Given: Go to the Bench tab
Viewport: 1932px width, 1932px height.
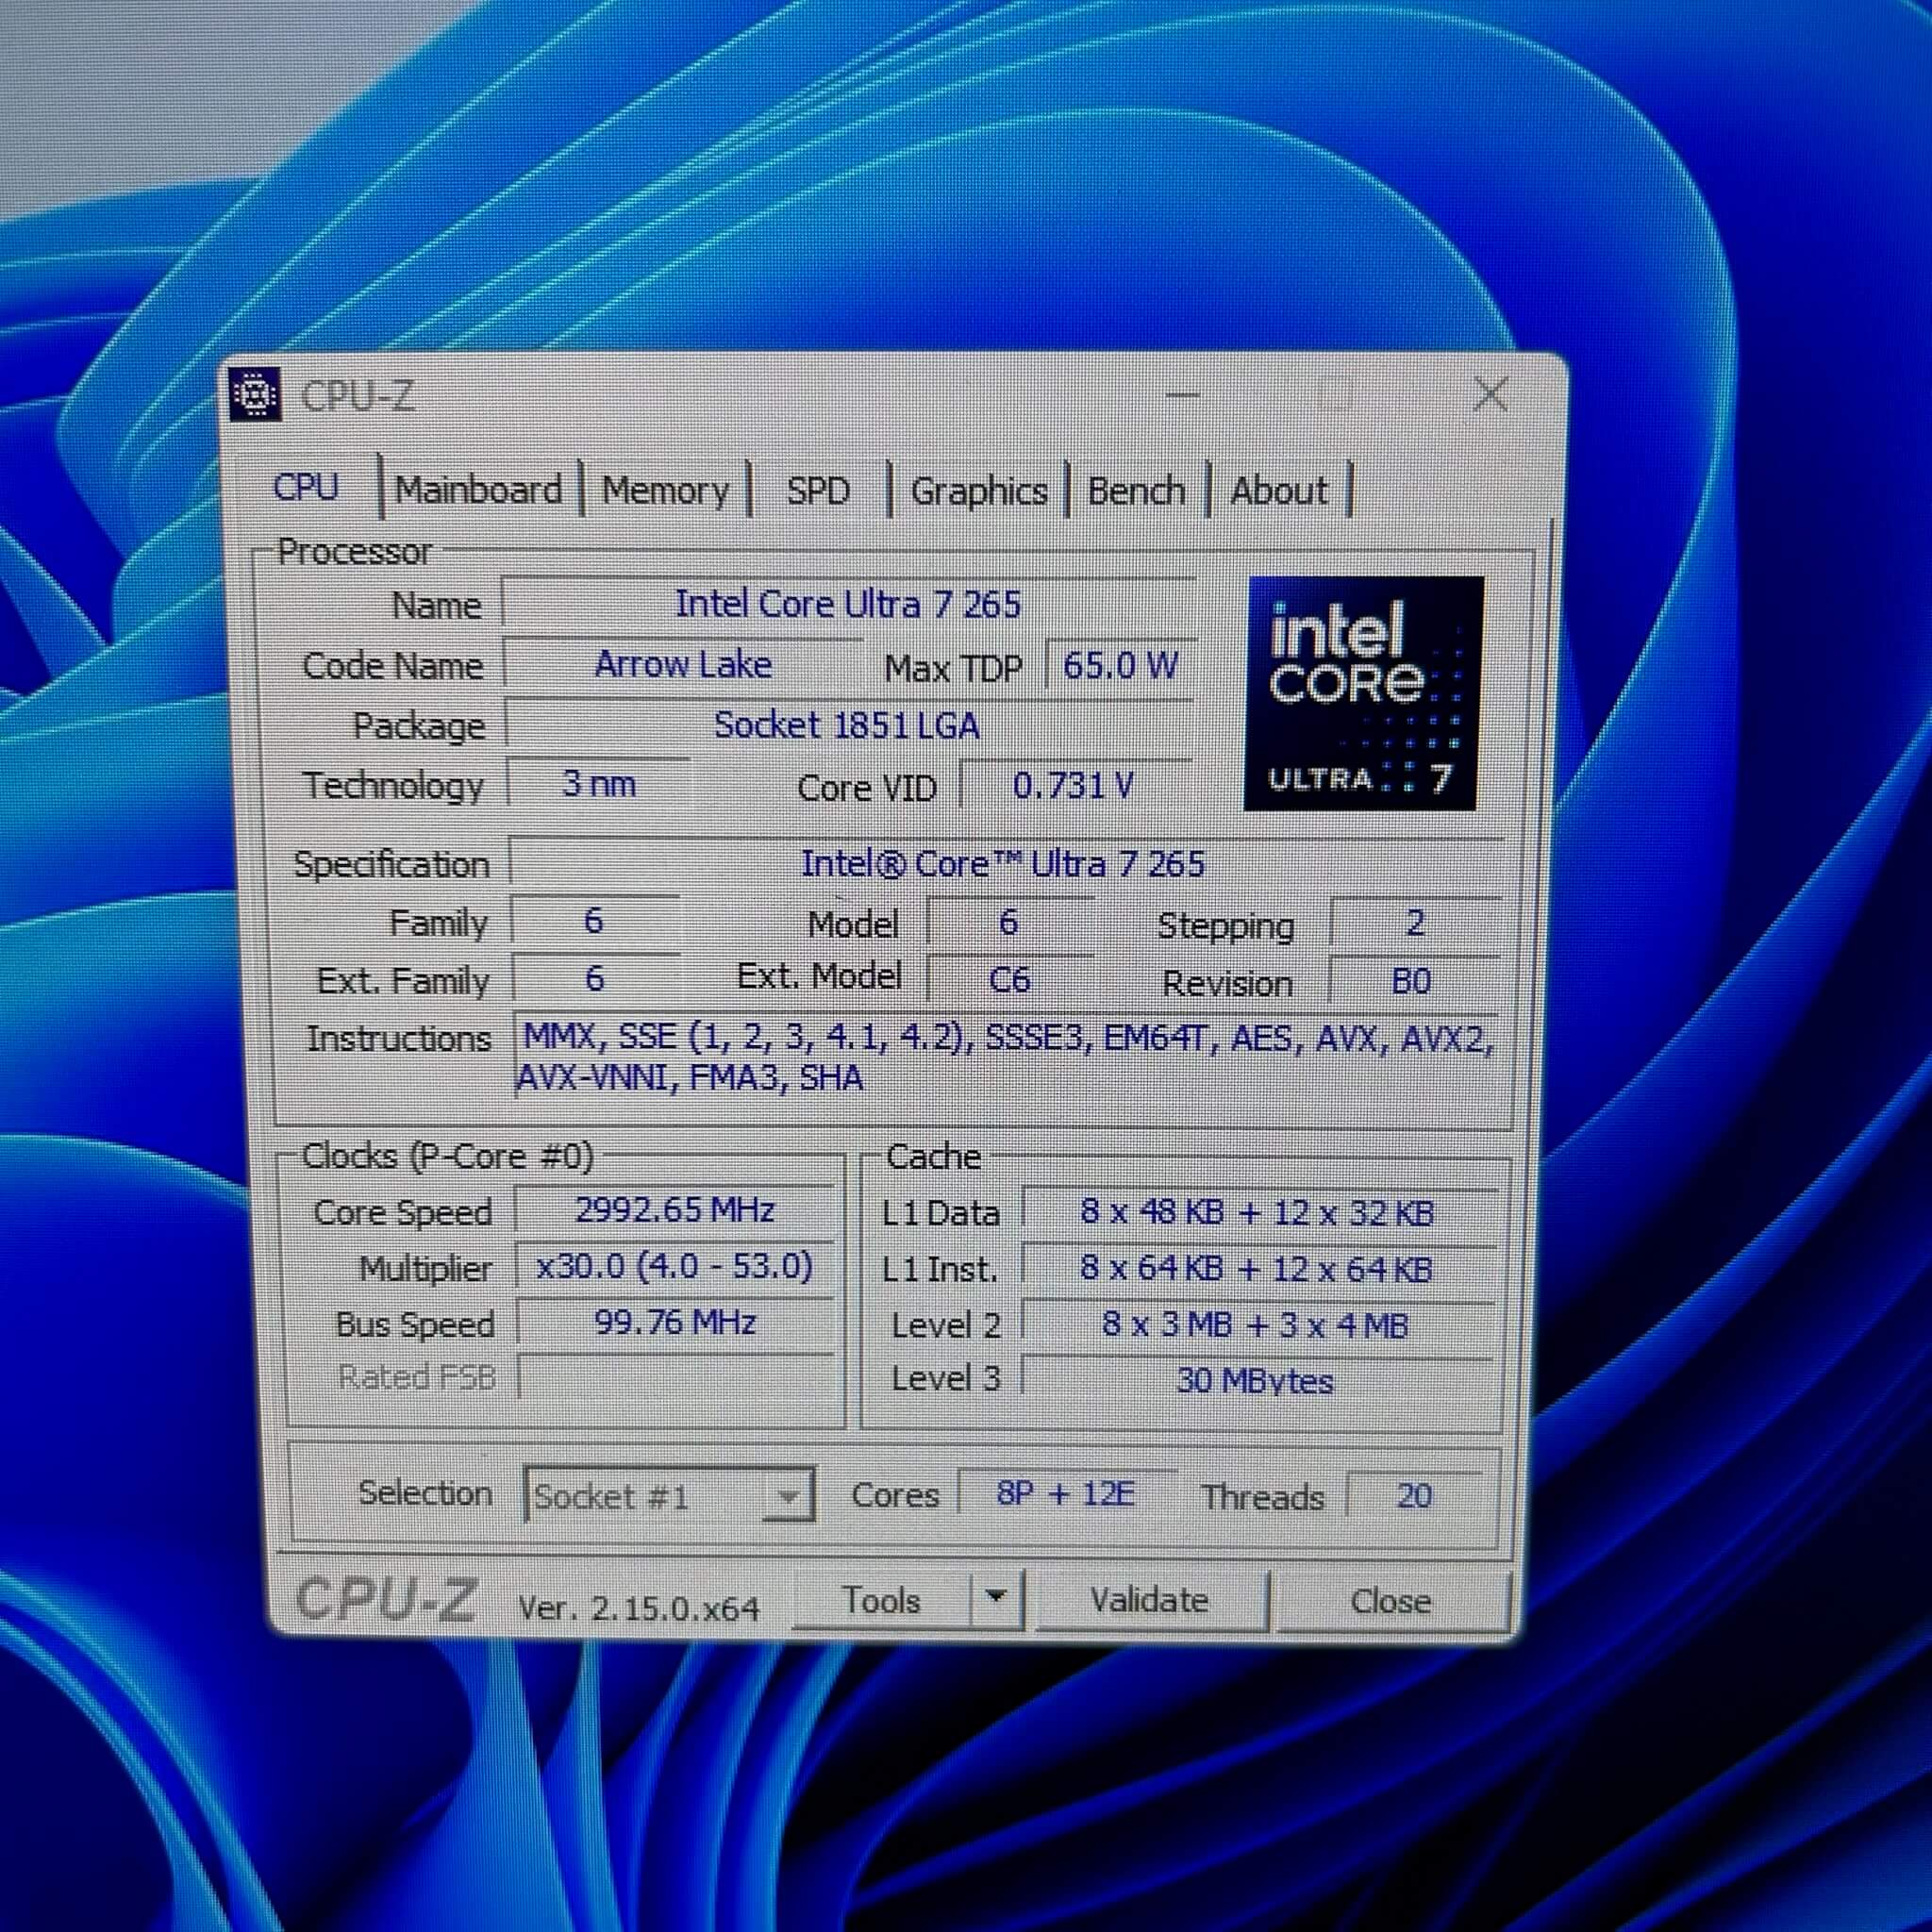Looking at the screenshot, I should [x=1136, y=491].
